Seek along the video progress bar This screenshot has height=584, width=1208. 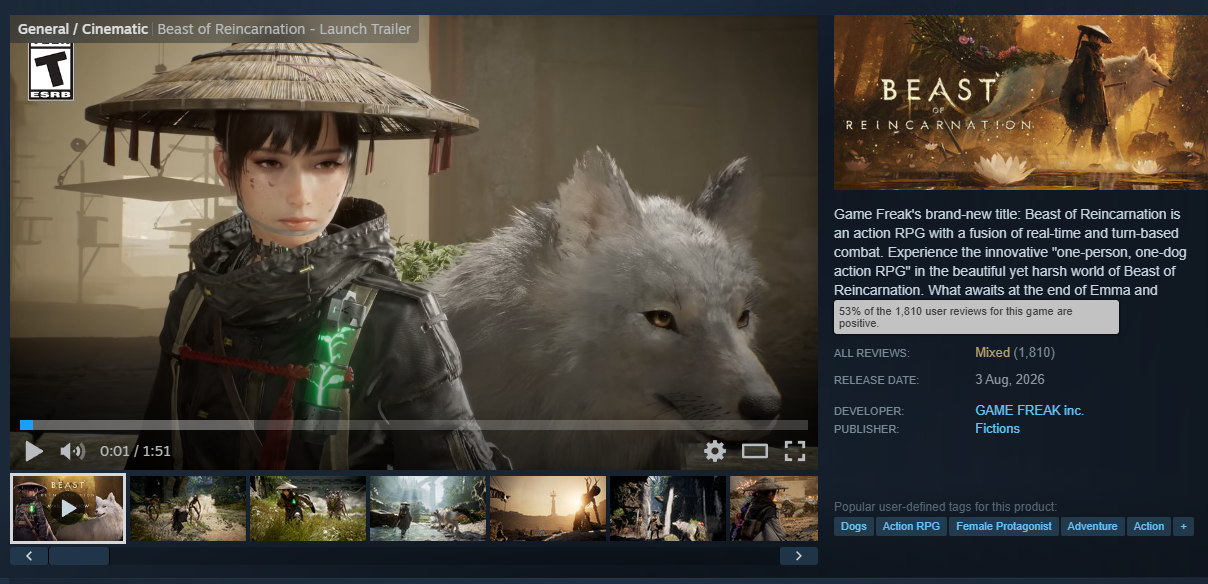(414, 425)
